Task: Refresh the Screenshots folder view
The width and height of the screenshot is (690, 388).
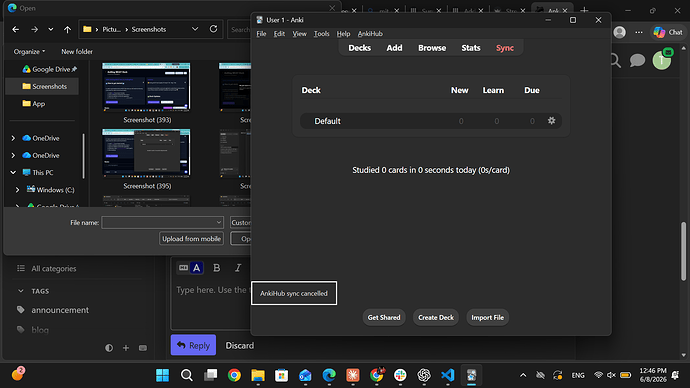Action: coord(213,29)
